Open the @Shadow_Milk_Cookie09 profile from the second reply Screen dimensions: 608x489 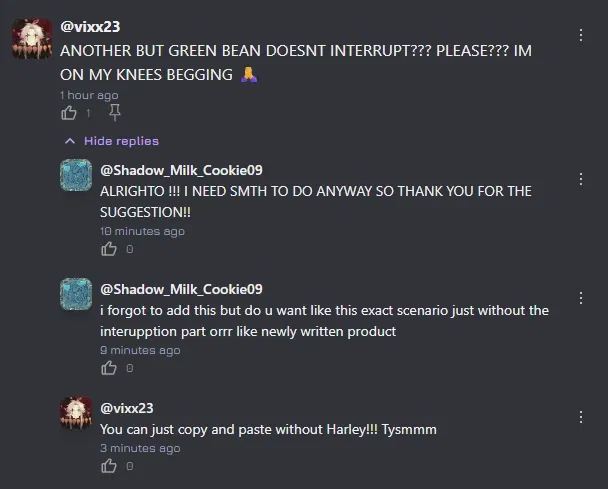point(181,289)
